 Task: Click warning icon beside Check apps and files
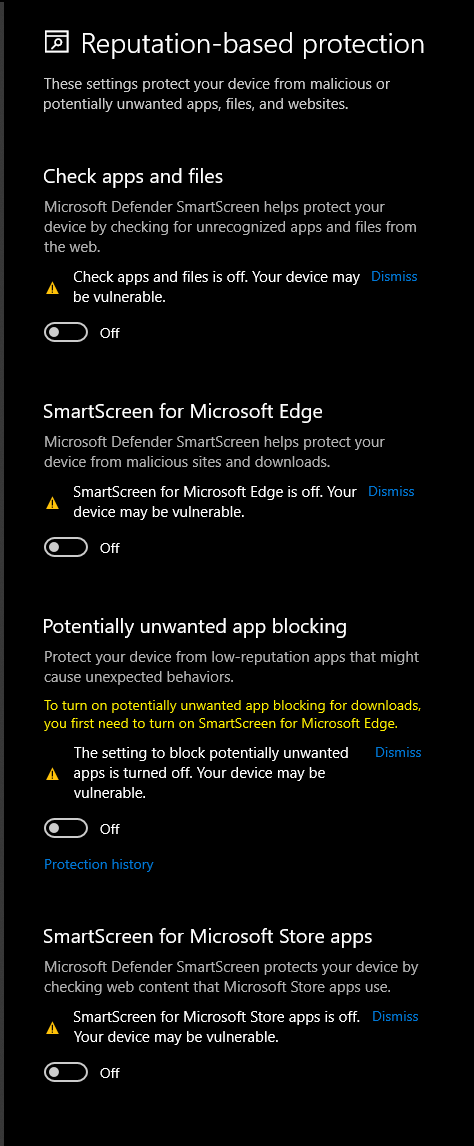52,289
